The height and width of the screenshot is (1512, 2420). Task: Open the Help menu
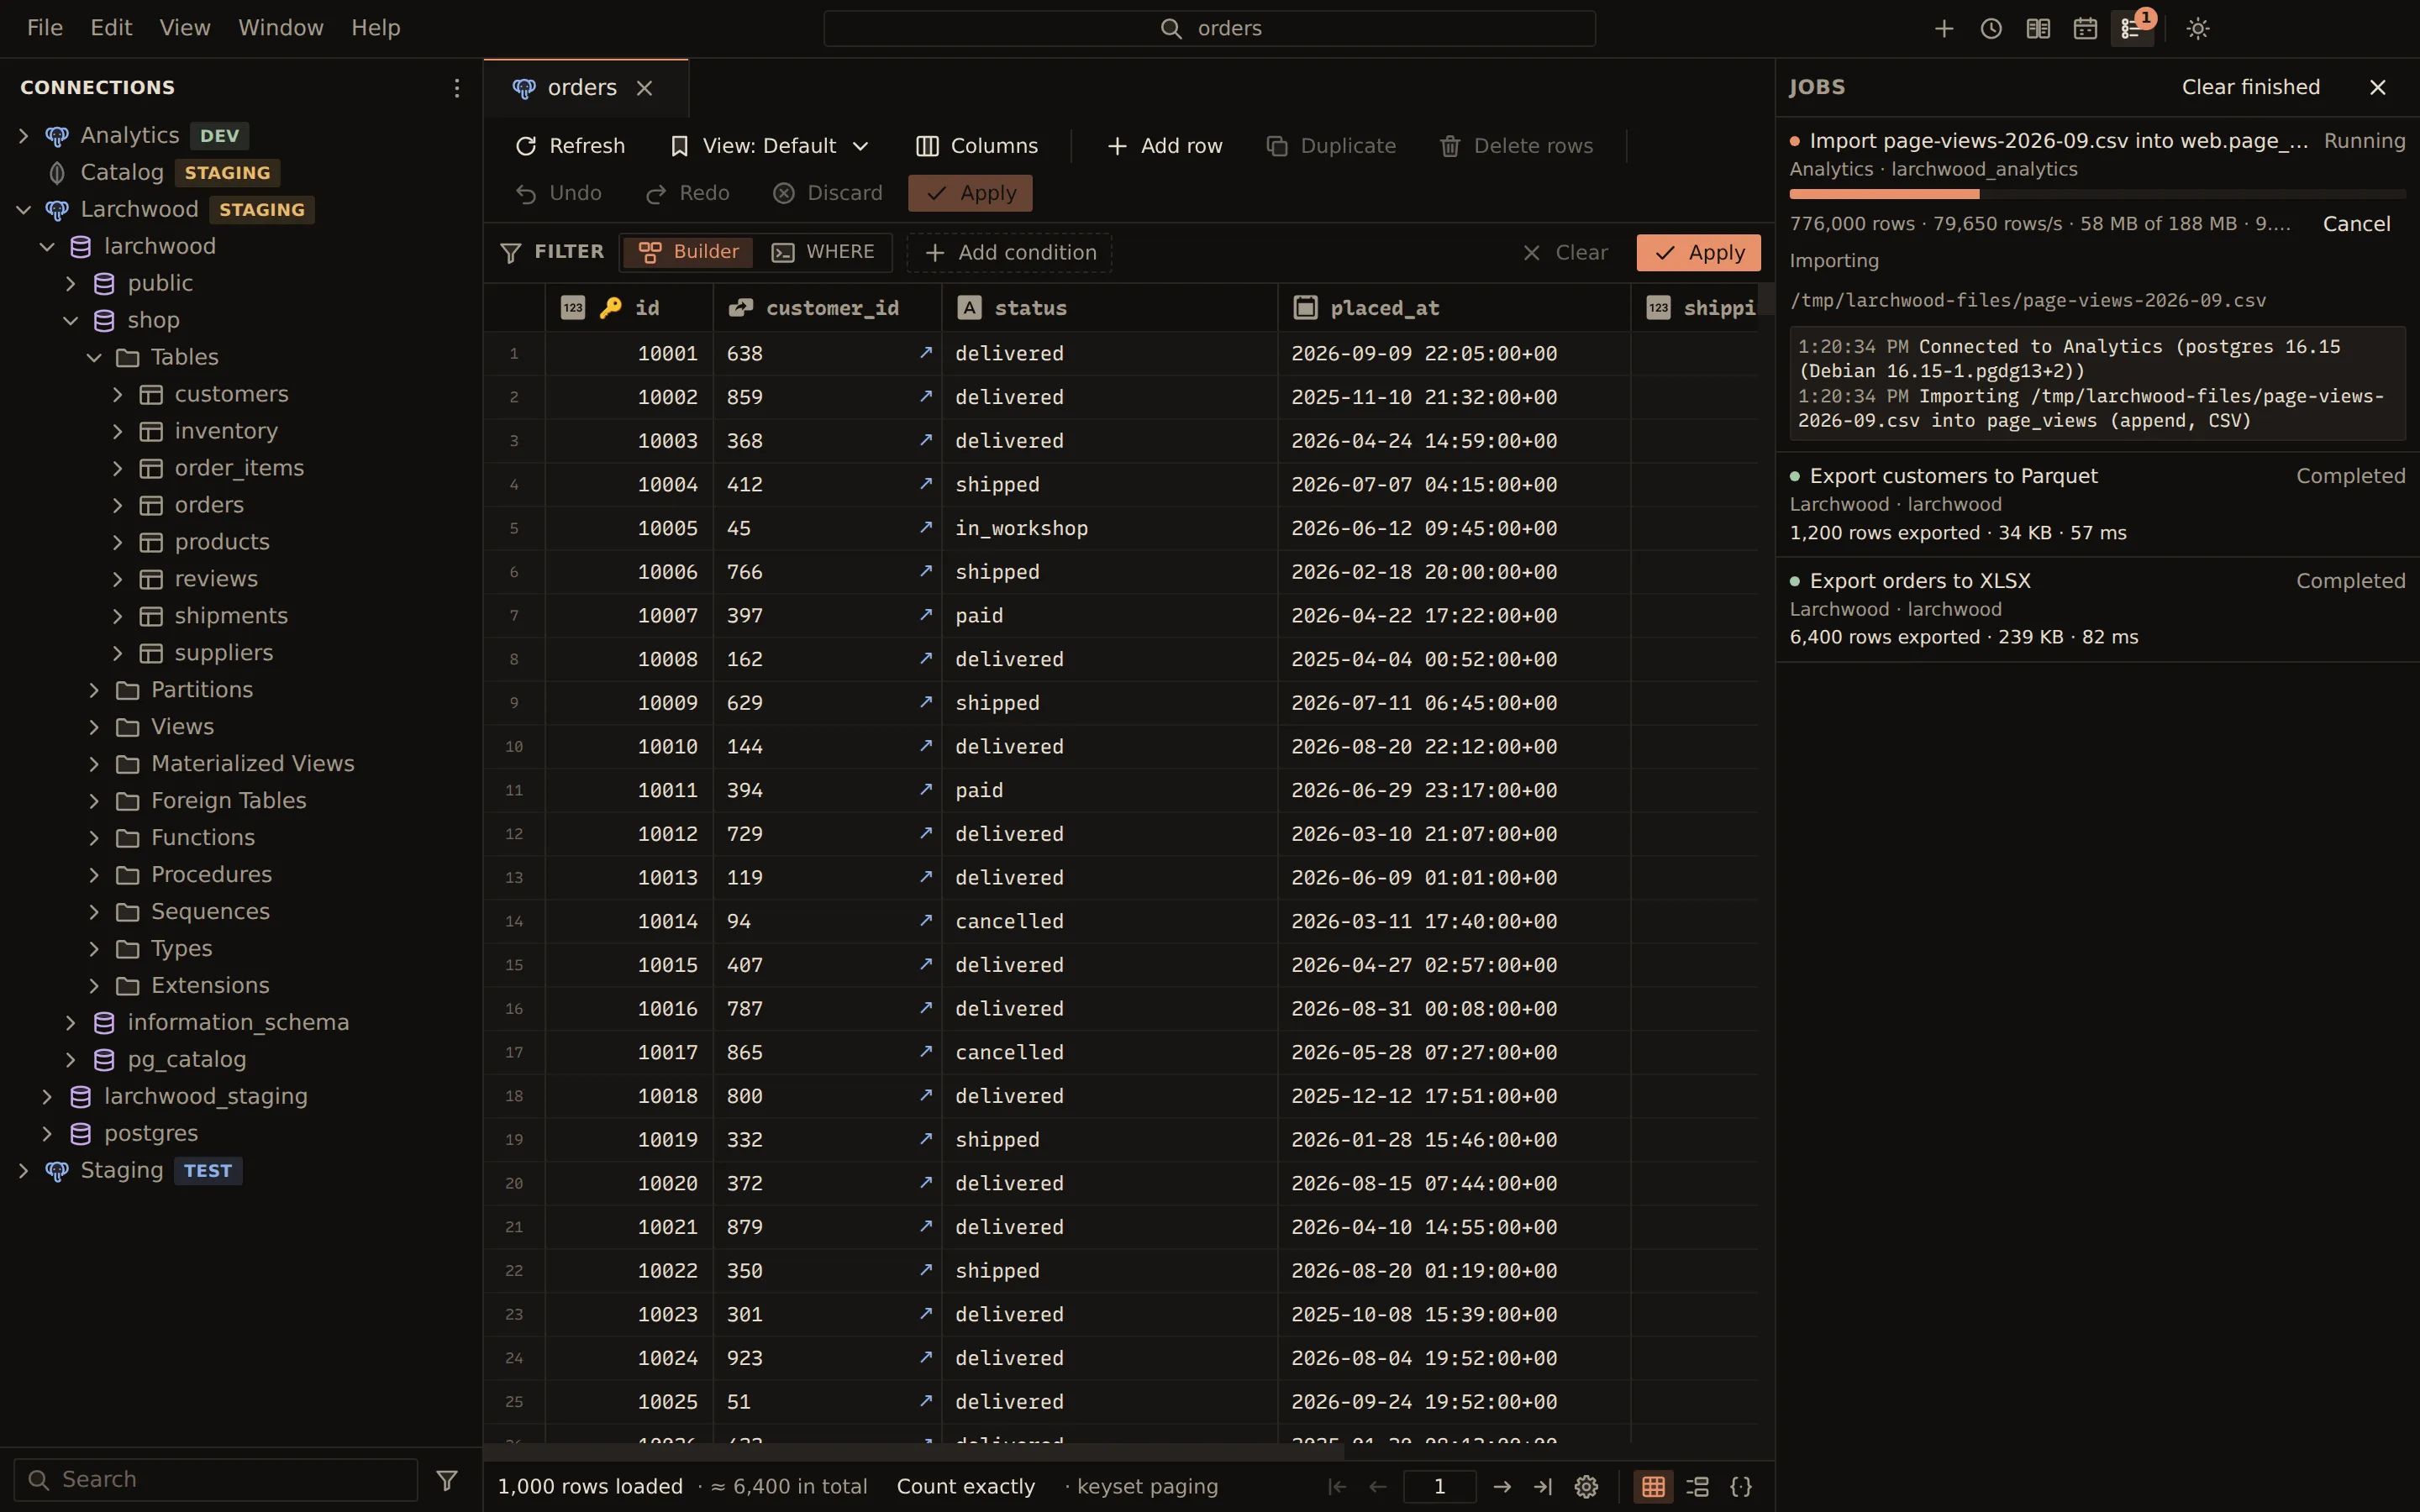click(x=376, y=28)
